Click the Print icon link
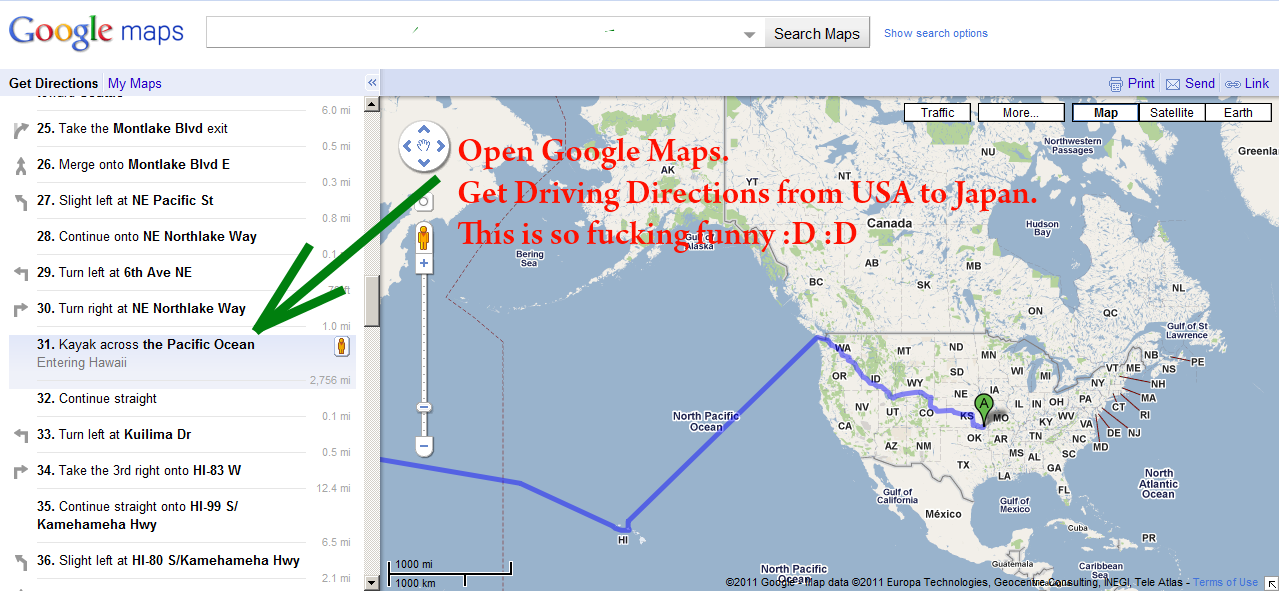The height and width of the screenshot is (591, 1279). [x=1132, y=84]
